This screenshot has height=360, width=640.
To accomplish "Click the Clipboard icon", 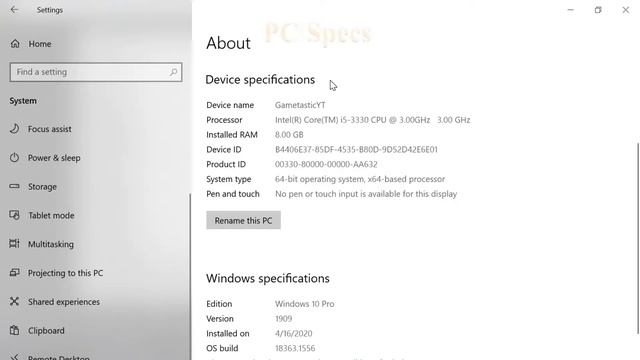I will pos(14,330).
